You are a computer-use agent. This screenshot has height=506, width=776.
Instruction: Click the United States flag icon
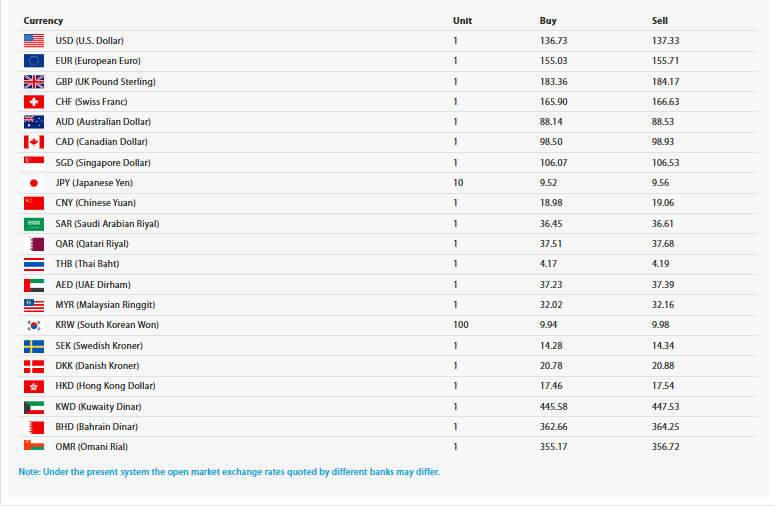pyautogui.click(x=34, y=41)
